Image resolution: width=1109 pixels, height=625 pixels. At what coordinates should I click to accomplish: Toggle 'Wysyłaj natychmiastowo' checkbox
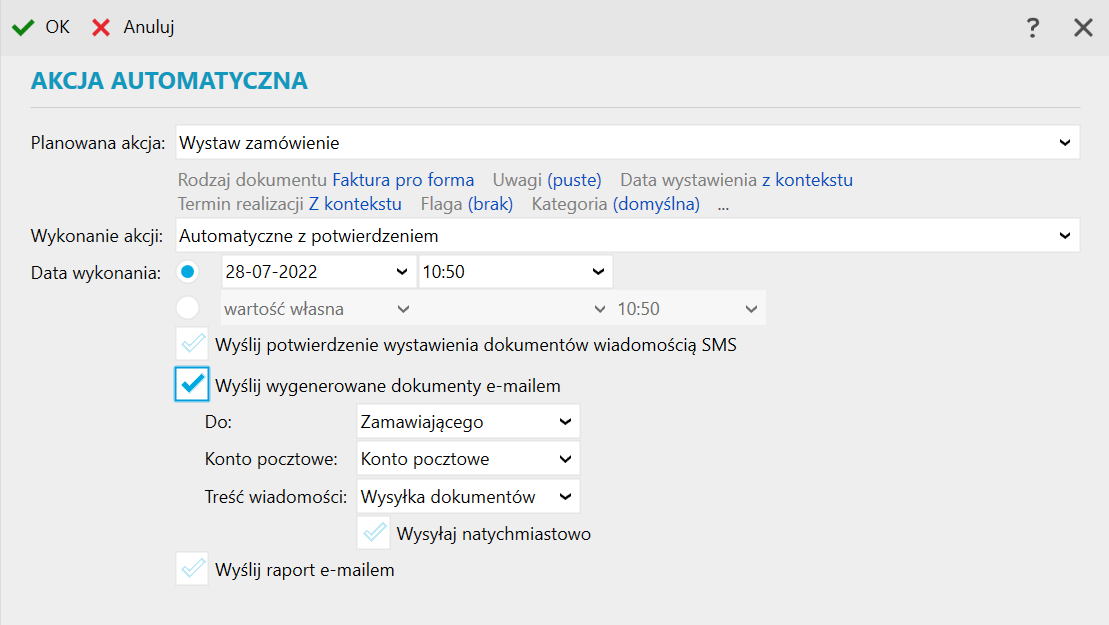click(374, 533)
